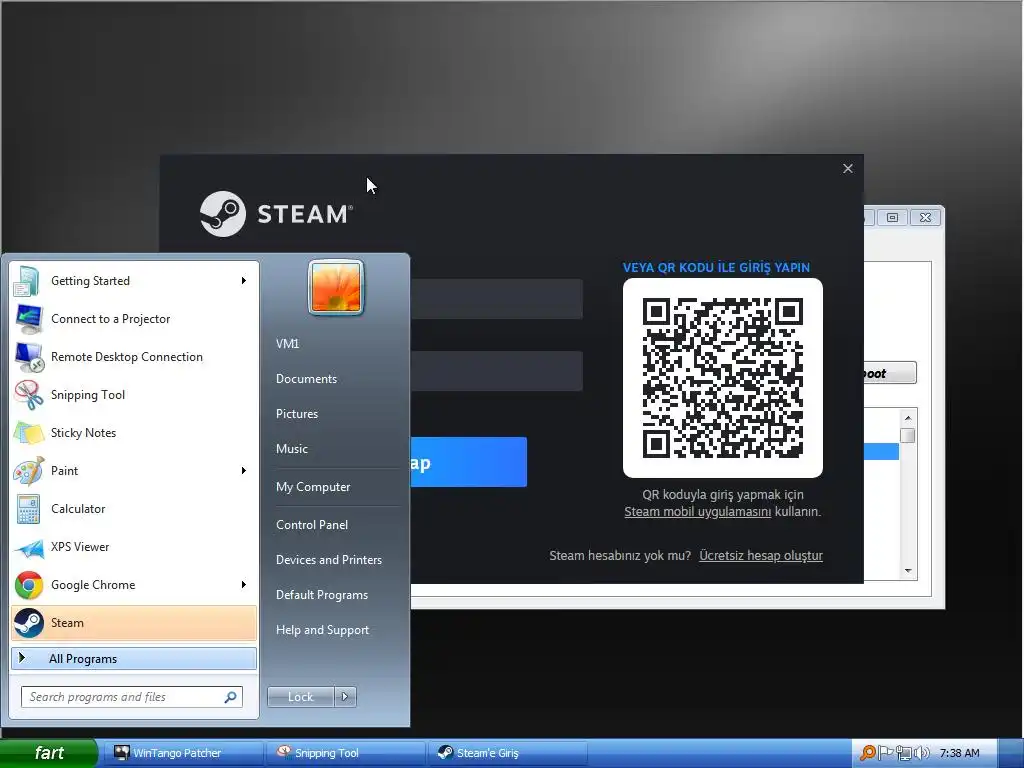Viewport: 1024px width, 768px height.
Task: Open Google Chrome from the Start menu
Action: point(134,584)
